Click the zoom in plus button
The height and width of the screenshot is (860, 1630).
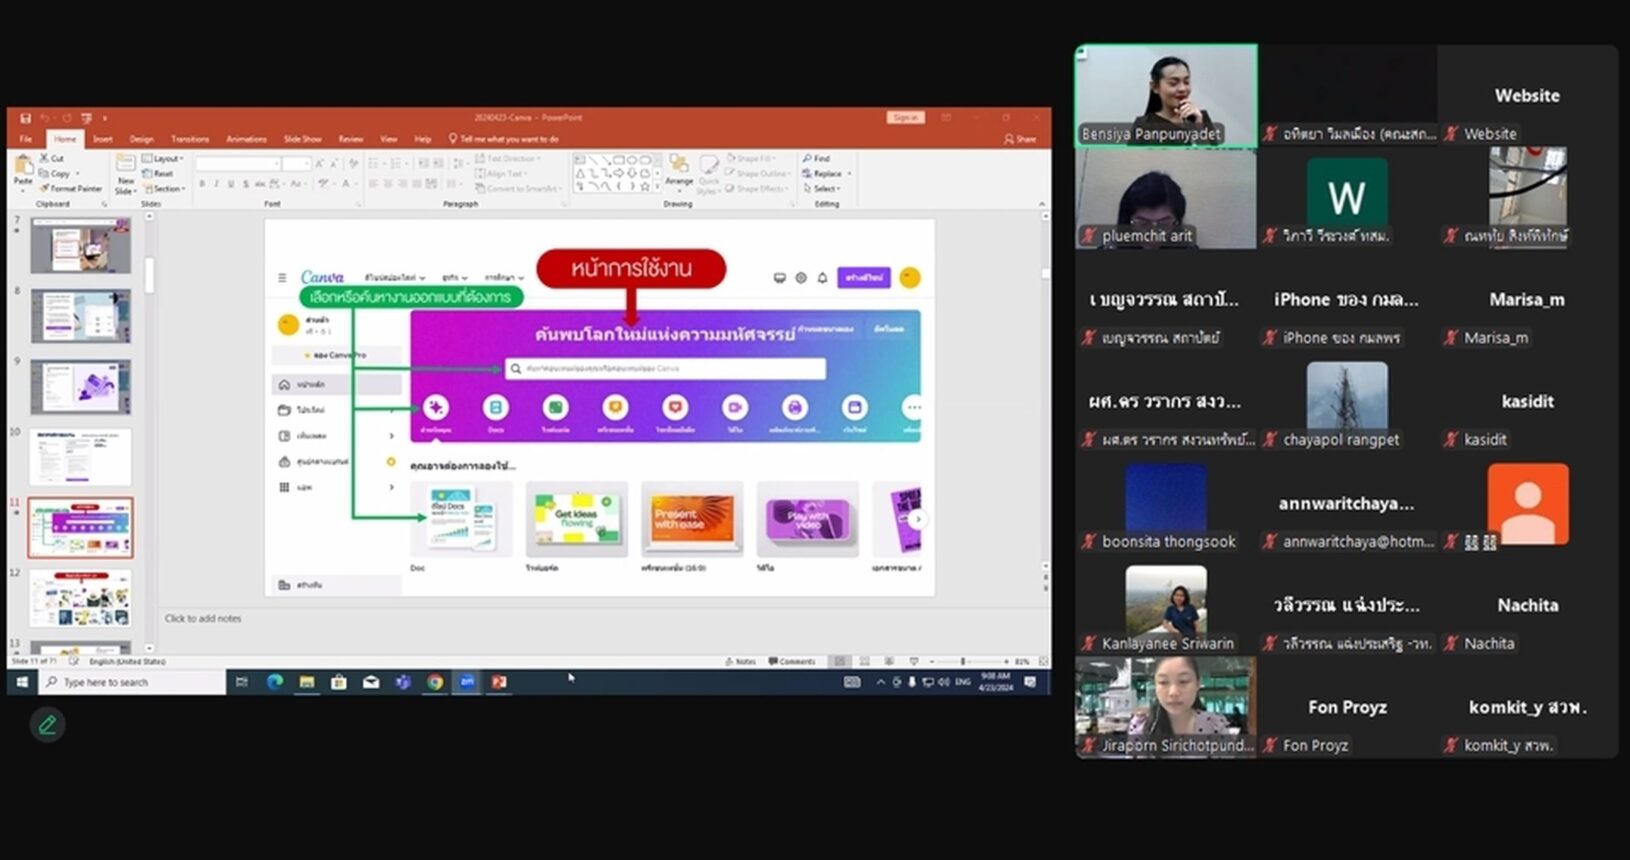[x=1006, y=661]
